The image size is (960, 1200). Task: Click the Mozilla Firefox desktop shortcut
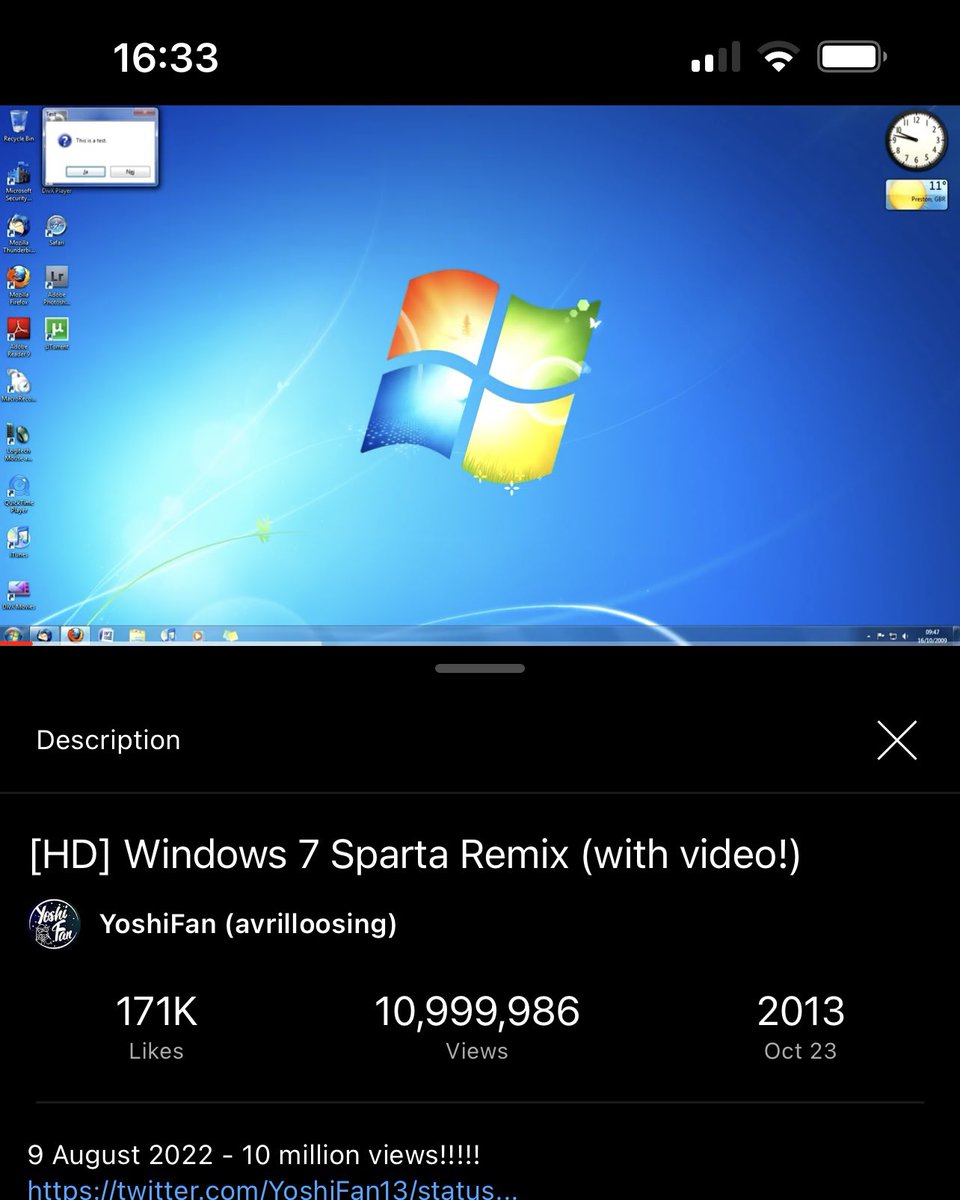point(18,286)
